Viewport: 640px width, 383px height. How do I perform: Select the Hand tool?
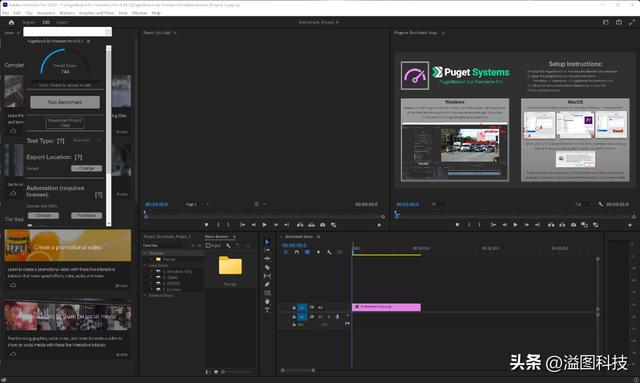pos(267,302)
